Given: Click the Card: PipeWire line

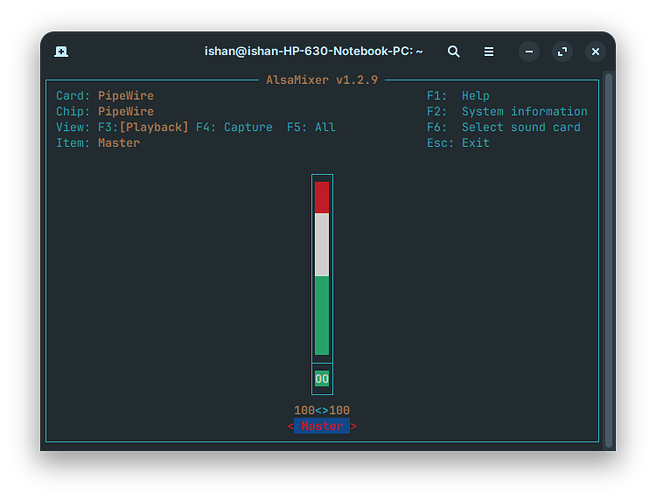Looking at the screenshot, I should tap(105, 96).
